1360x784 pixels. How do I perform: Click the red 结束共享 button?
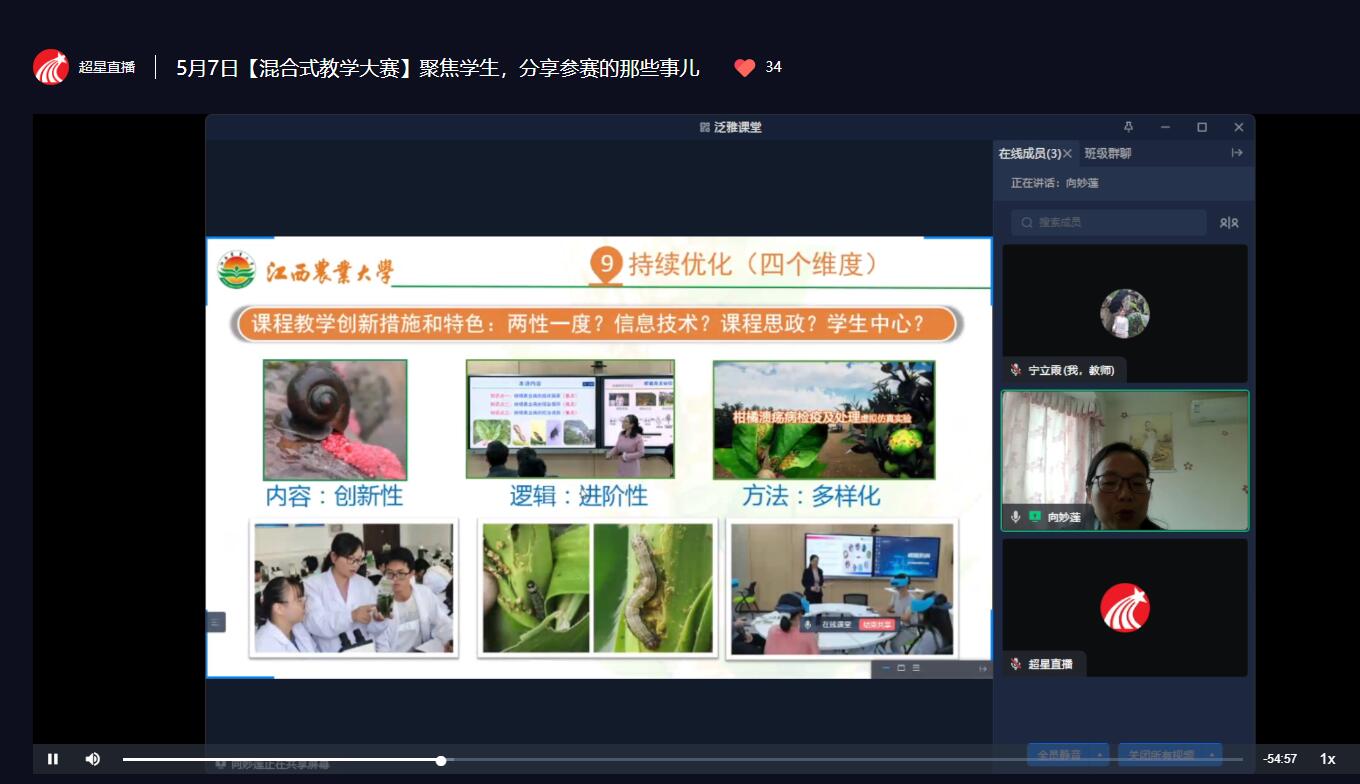point(875,624)
